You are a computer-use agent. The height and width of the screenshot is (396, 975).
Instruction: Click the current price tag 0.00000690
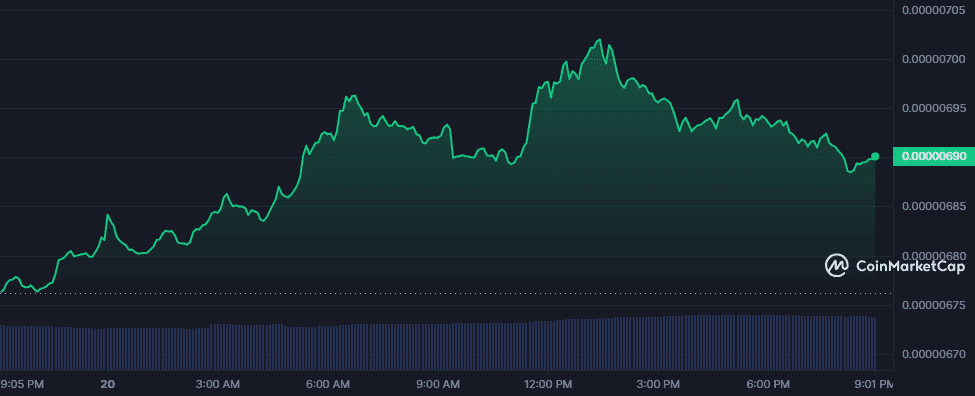tap(934, 157)
